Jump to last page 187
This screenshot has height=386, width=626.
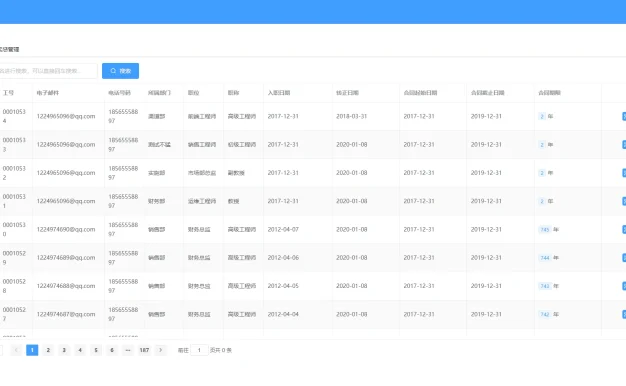144,350
